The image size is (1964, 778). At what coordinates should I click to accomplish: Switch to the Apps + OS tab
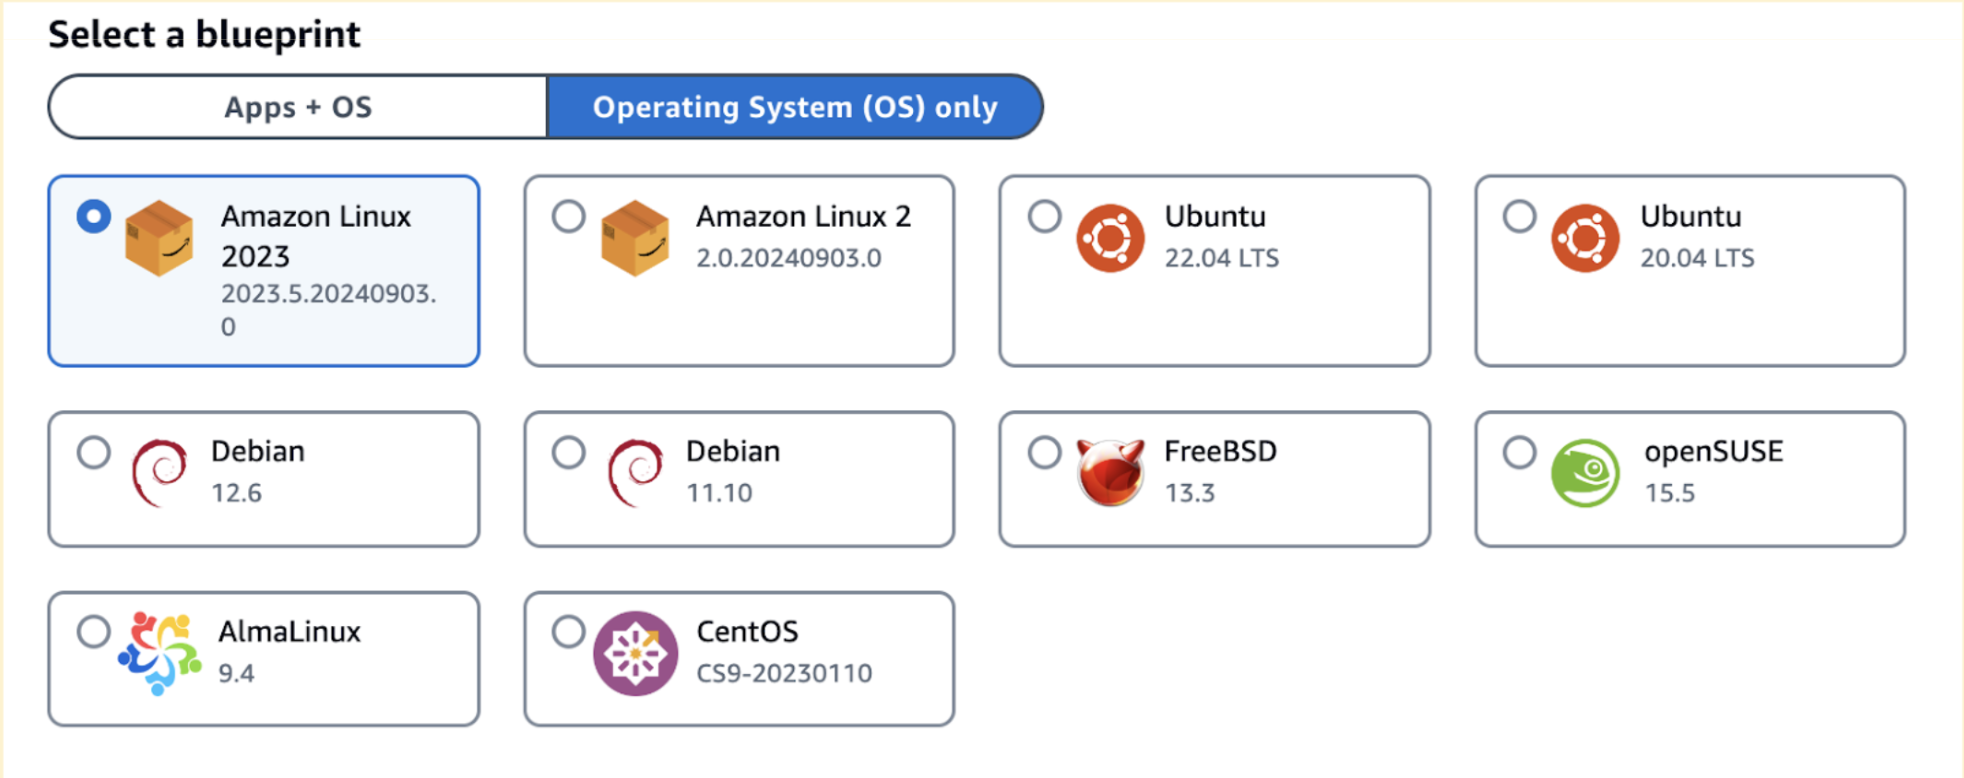tap(298, 106)
